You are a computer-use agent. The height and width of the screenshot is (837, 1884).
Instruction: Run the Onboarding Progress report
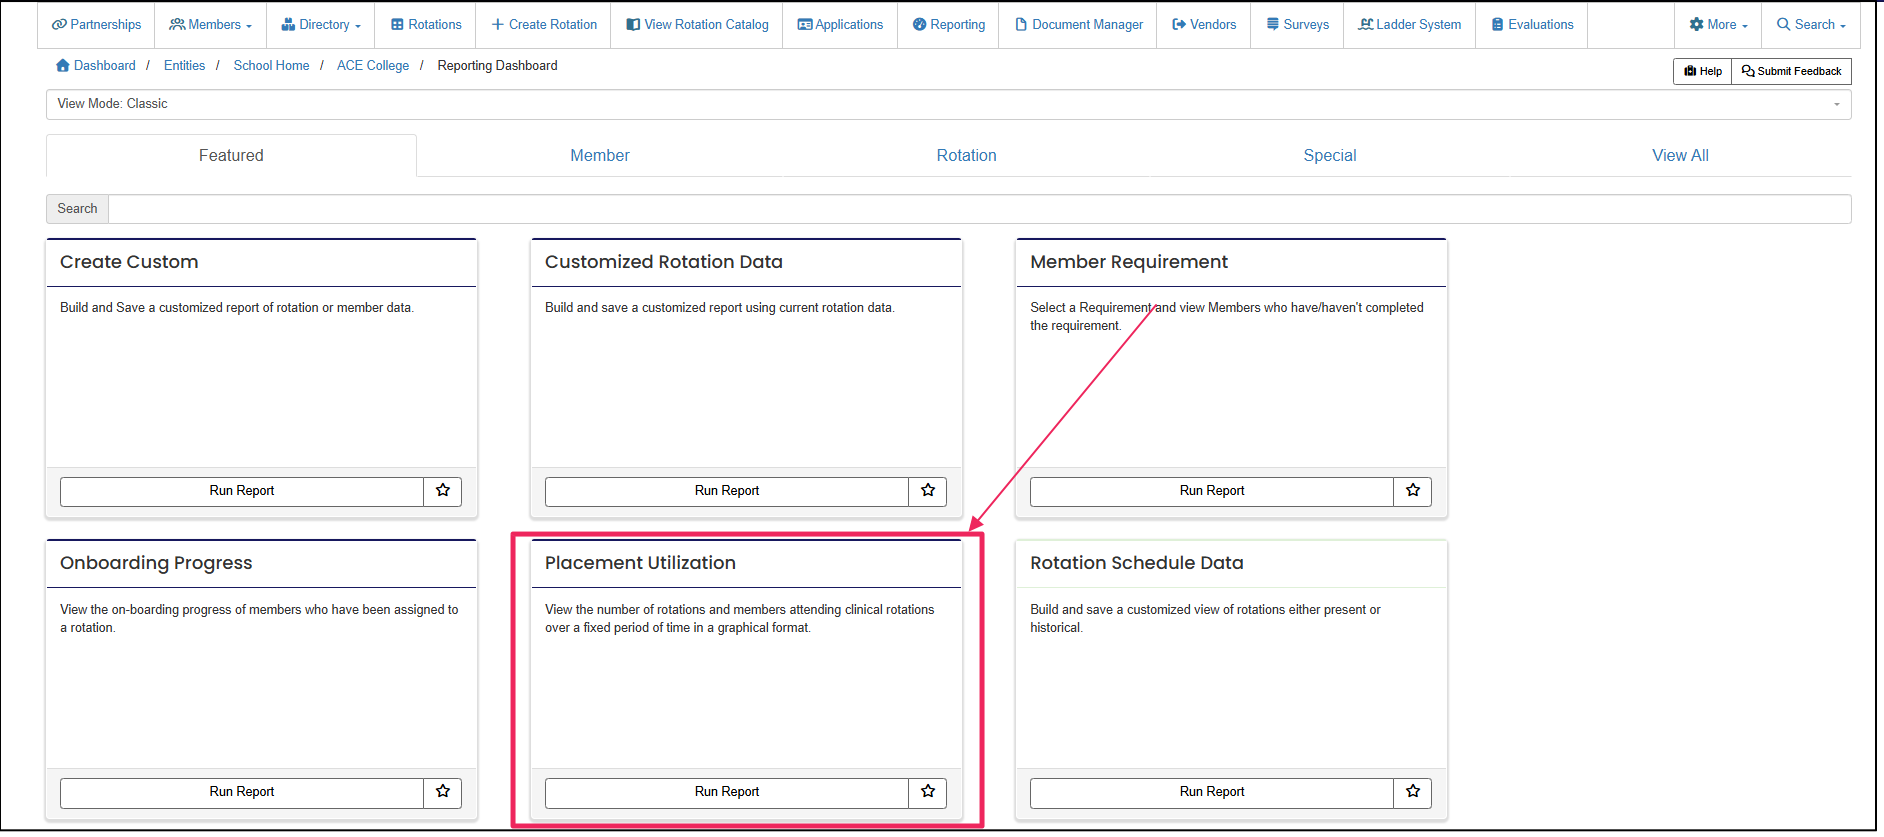pos(242,792)
